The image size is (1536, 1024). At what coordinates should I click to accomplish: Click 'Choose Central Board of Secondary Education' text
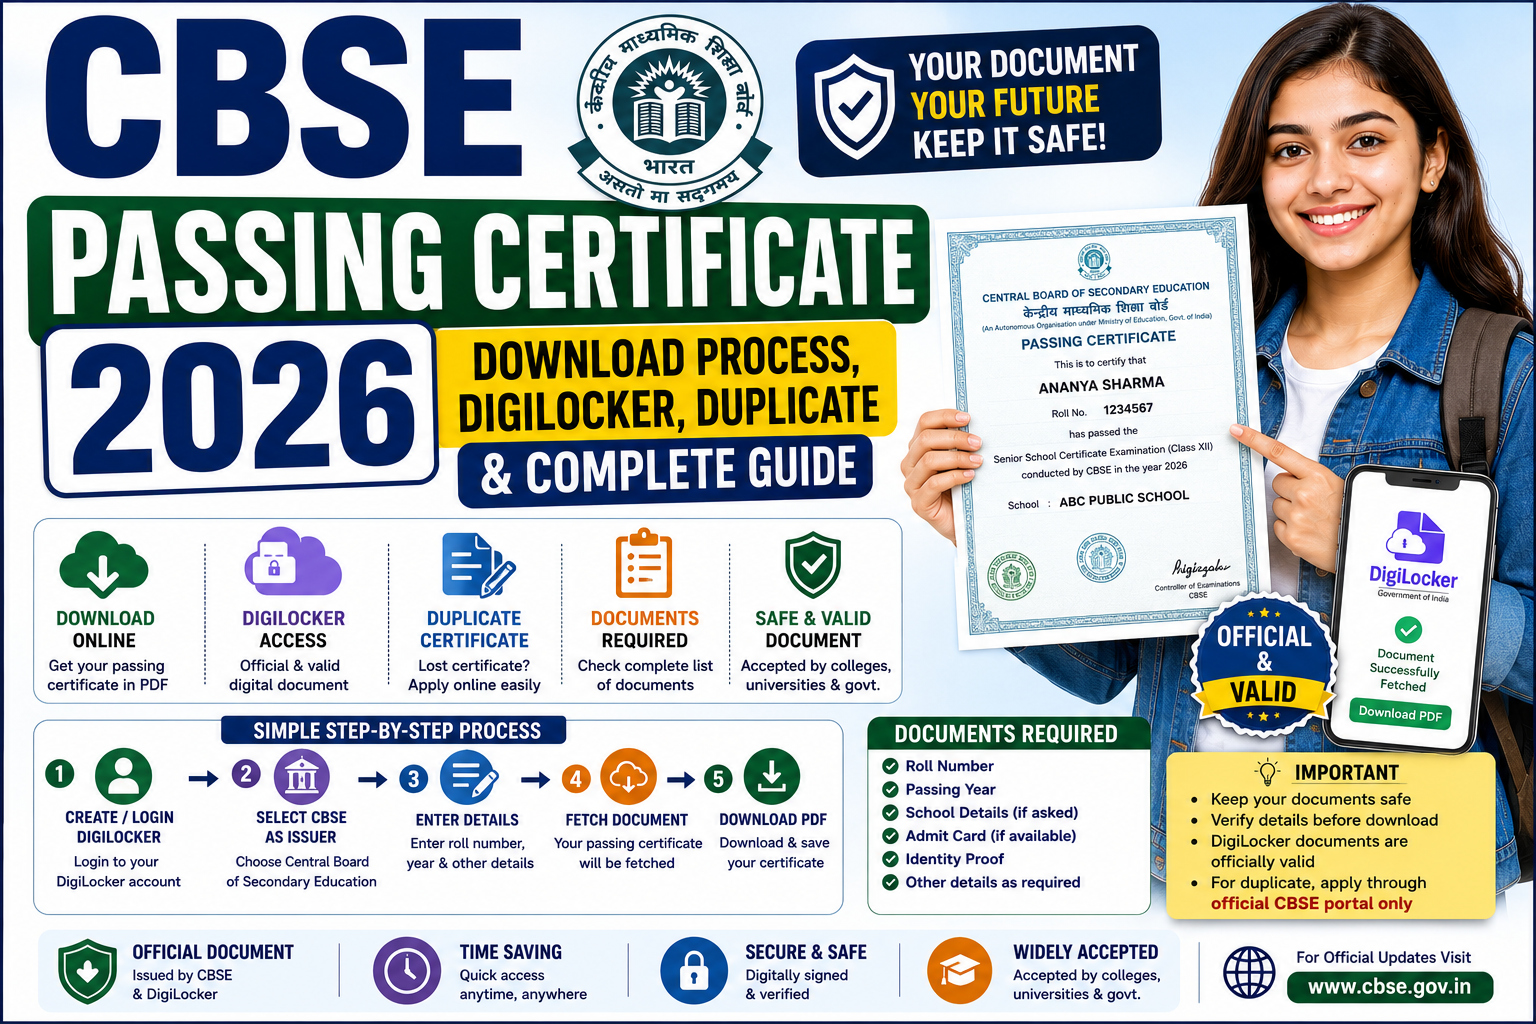(x=301, y=871)
